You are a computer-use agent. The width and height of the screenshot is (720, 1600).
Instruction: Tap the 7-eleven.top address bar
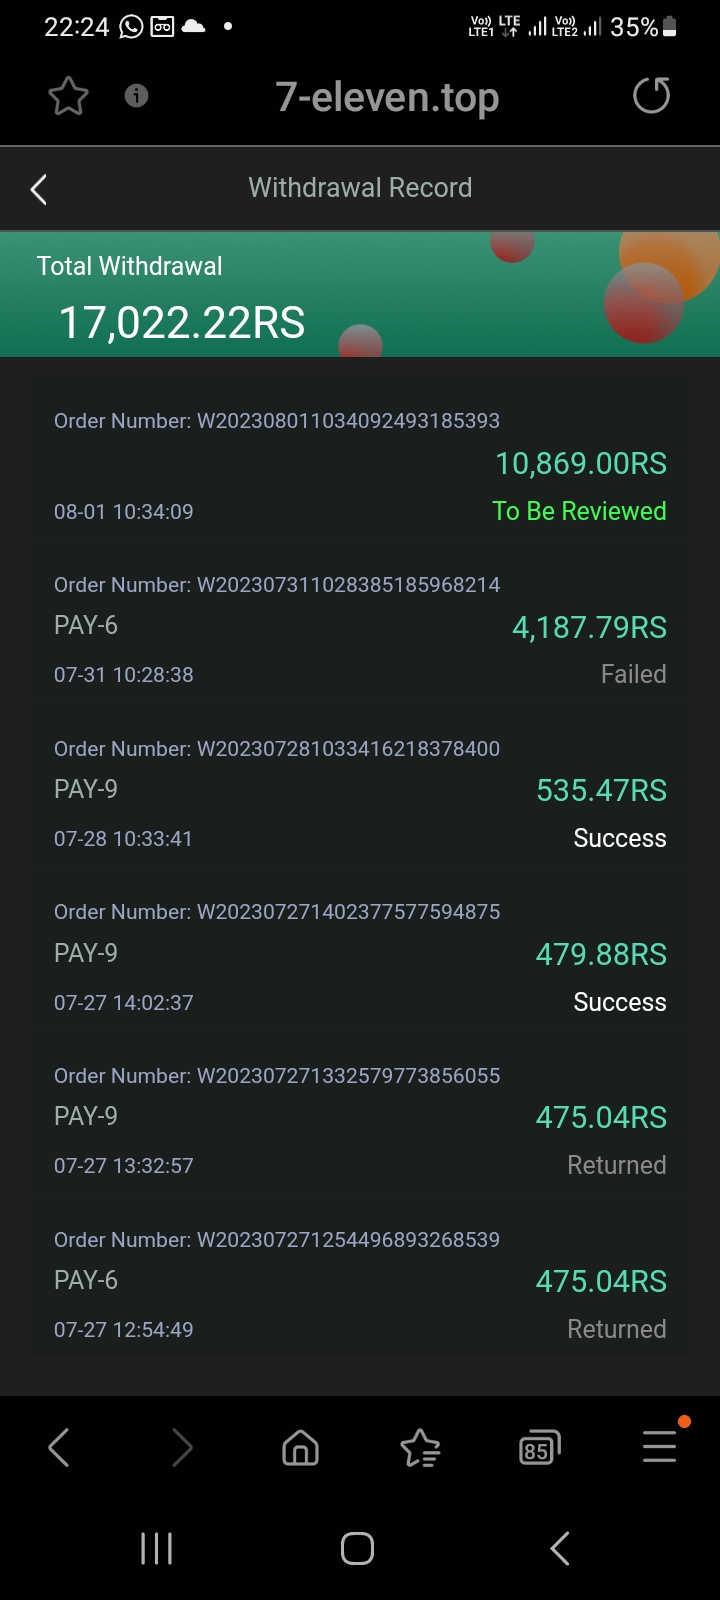387,97
